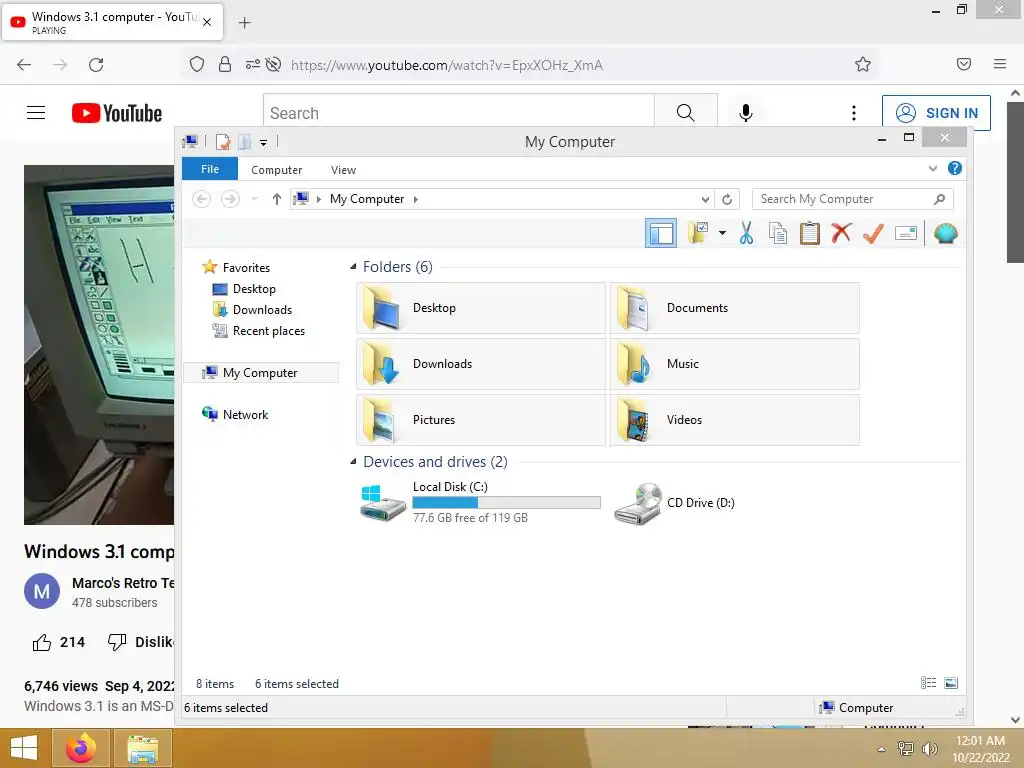The width and height of the screenshot is (1024, 768).
Task: Switch to details view icon in status bar
Action: pos(929,683)
